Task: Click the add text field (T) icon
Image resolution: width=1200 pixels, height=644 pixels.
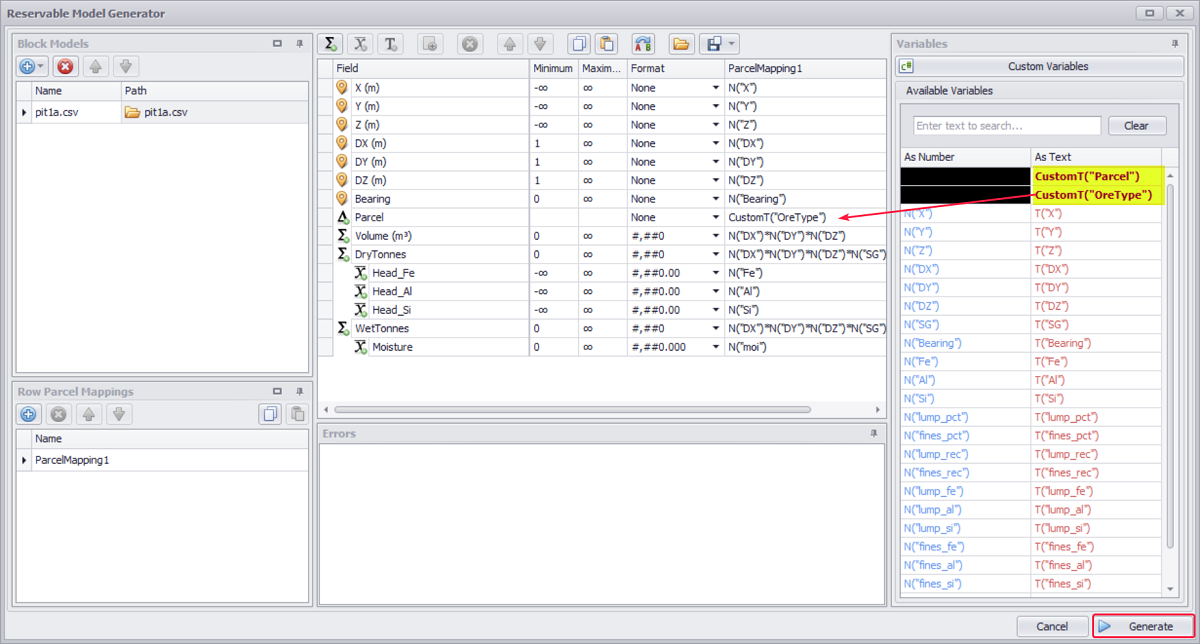Action: [391, 44]
